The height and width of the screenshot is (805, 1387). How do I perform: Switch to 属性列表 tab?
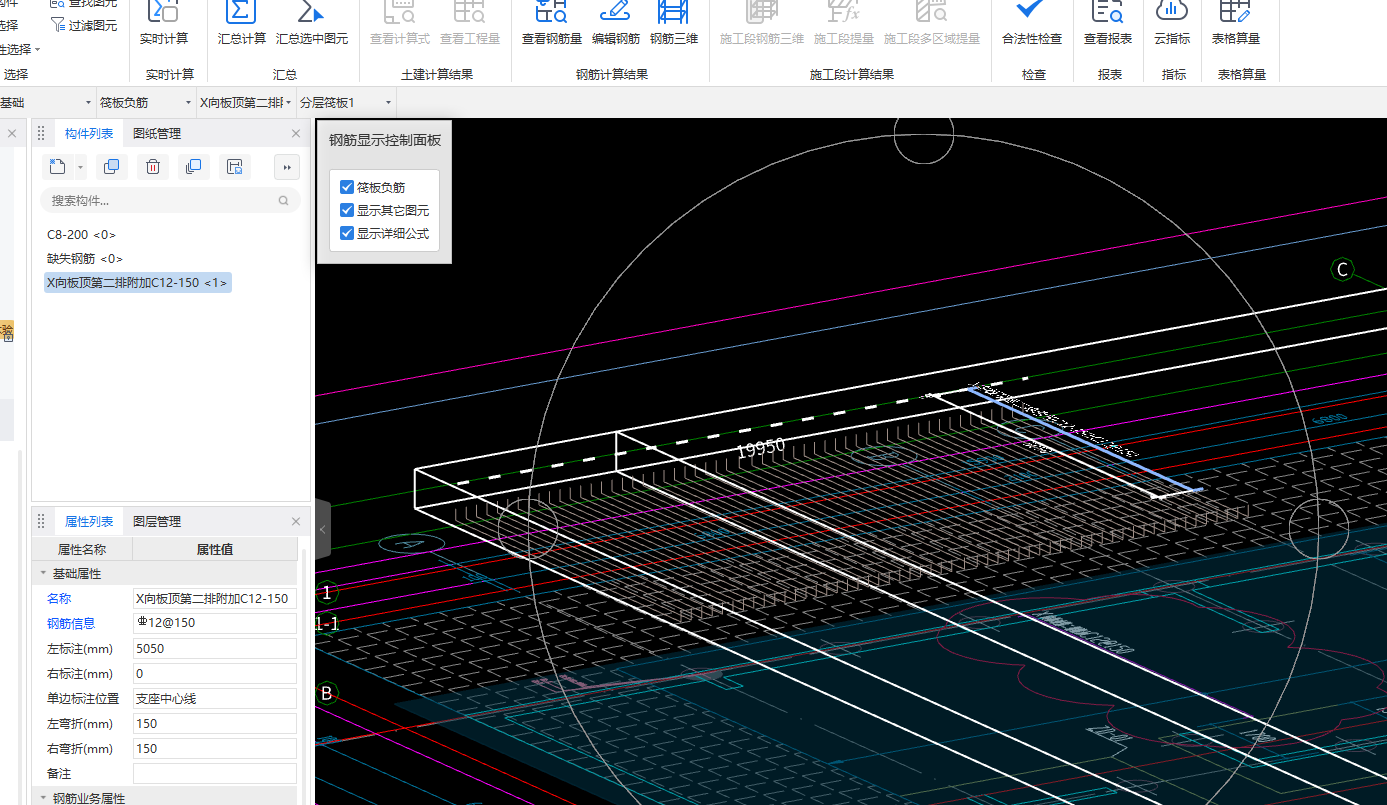coord(89,522)
